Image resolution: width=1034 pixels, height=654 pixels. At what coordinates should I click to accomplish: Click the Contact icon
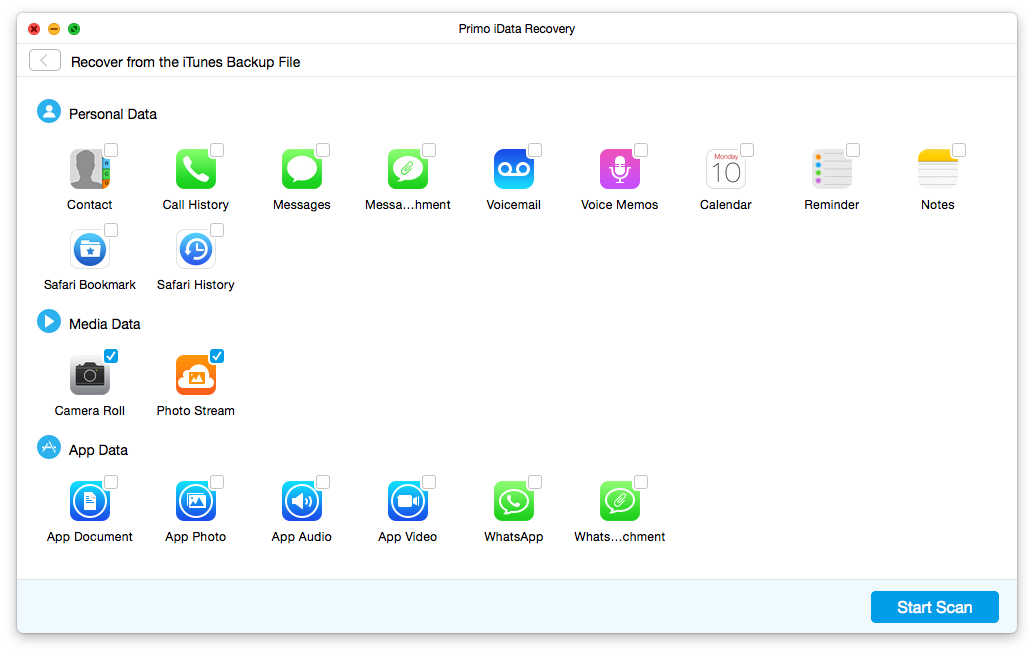(x=90, y=169)
